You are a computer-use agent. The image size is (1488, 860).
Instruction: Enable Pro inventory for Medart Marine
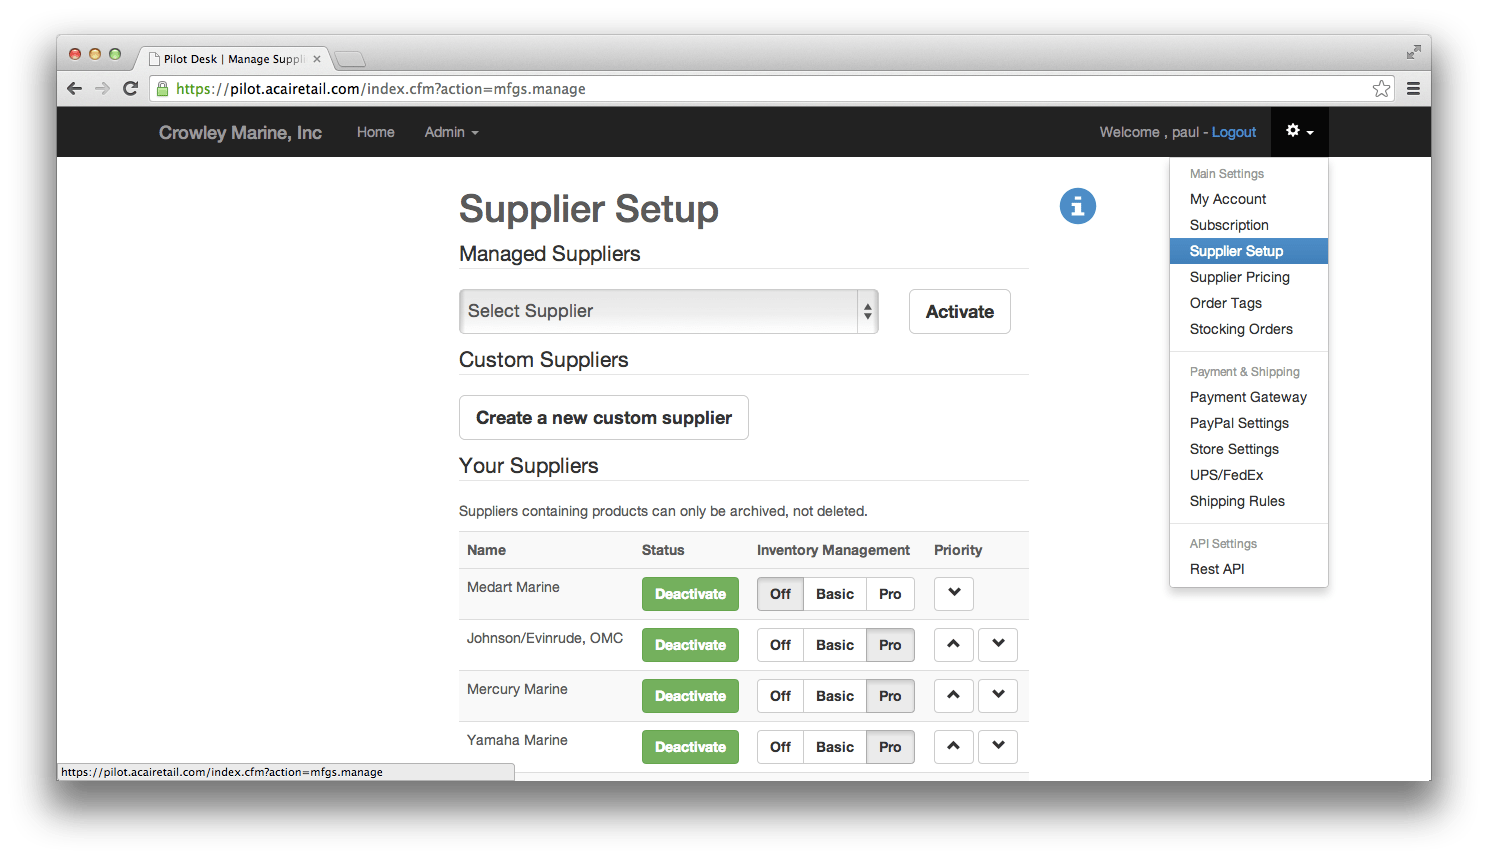[890, 593]
